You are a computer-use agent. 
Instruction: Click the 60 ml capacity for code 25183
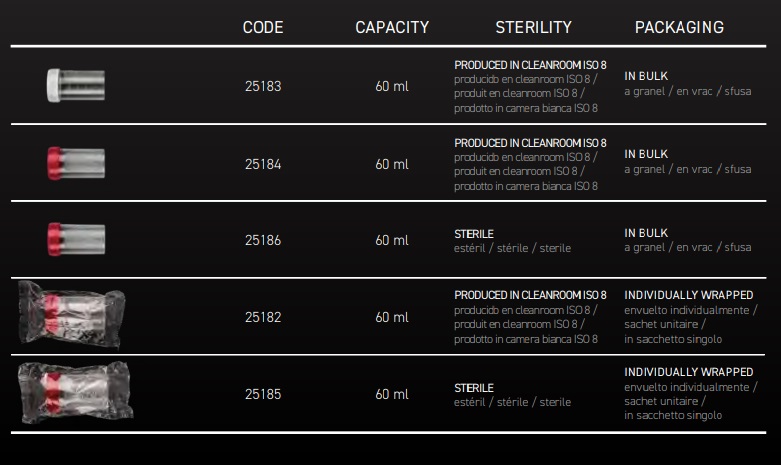click(x=392, y=86)
